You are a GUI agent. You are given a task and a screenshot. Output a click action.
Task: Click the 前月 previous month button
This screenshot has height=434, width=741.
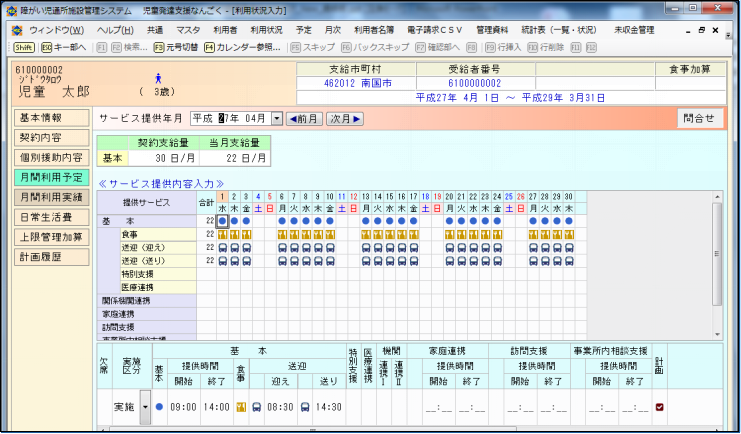[x=304, y=118]
